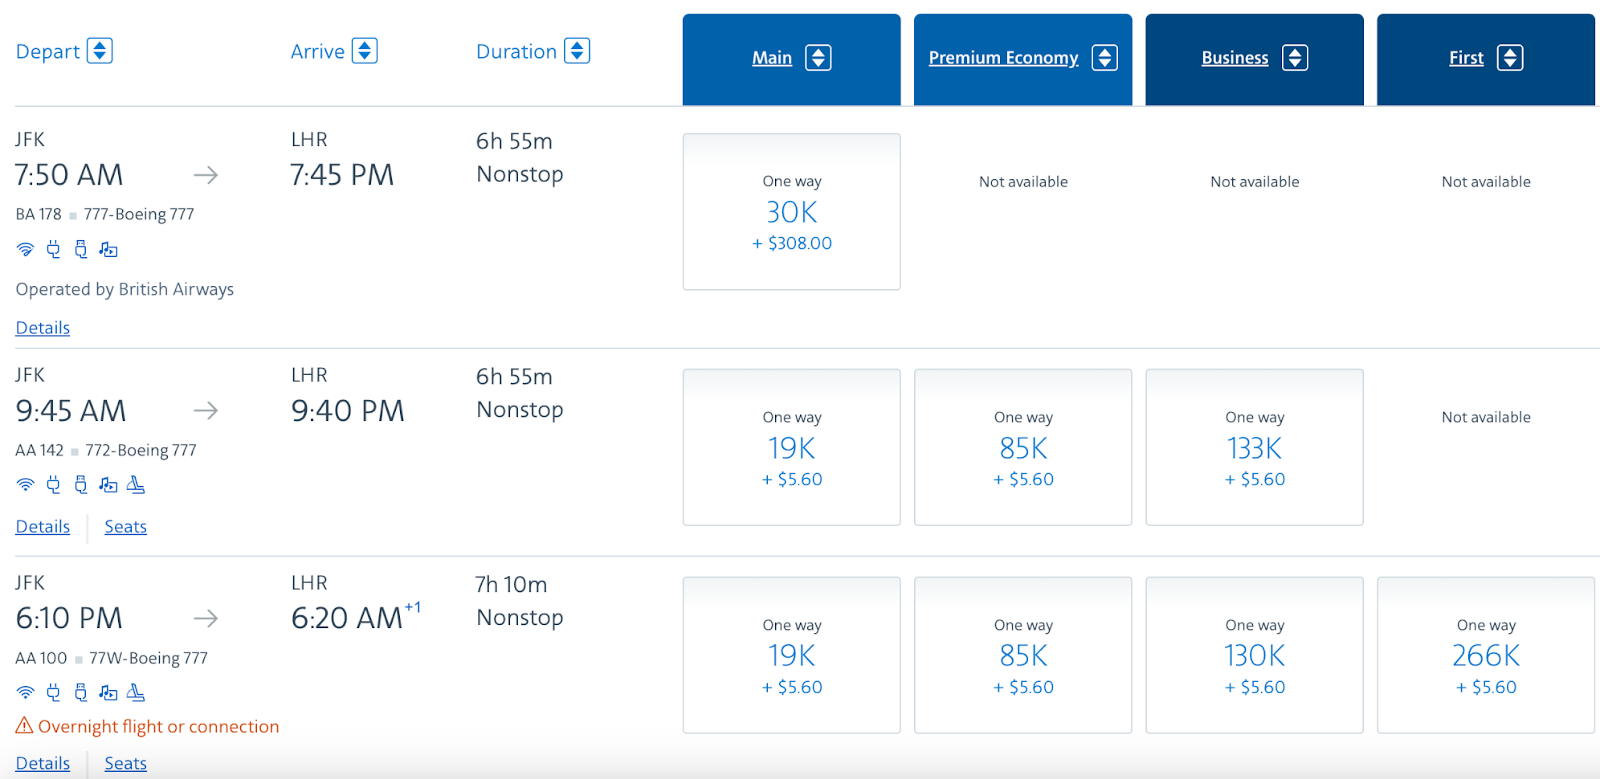Sort flights via the Duration label
The width and height of the screenshot is (1600, 779).
(x=516, y=52)
